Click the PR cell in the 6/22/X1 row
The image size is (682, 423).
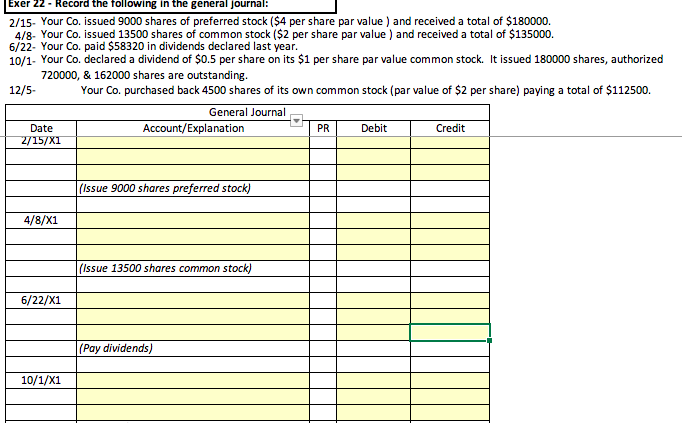click(323, 300)
